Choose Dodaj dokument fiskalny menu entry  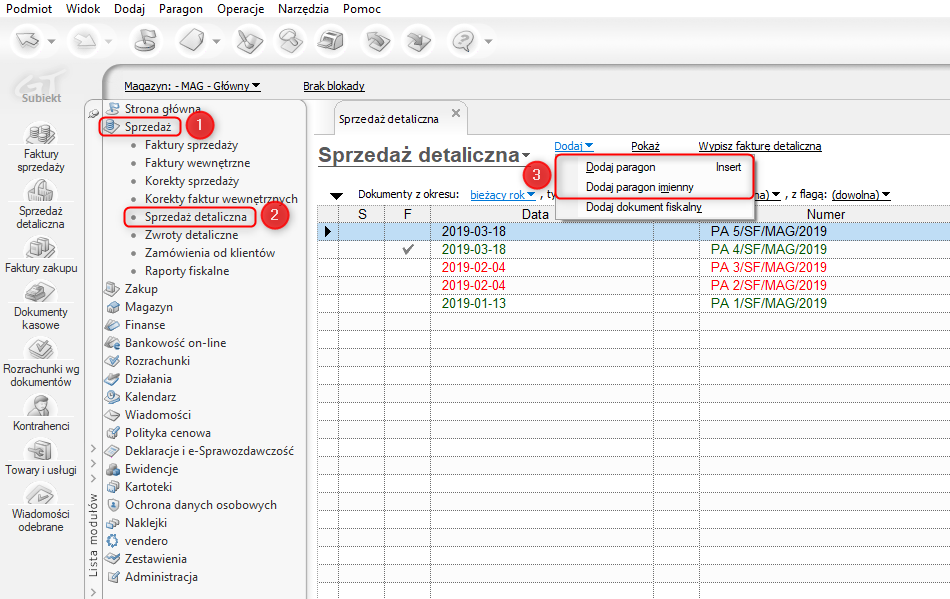click(x=655, y=207)
